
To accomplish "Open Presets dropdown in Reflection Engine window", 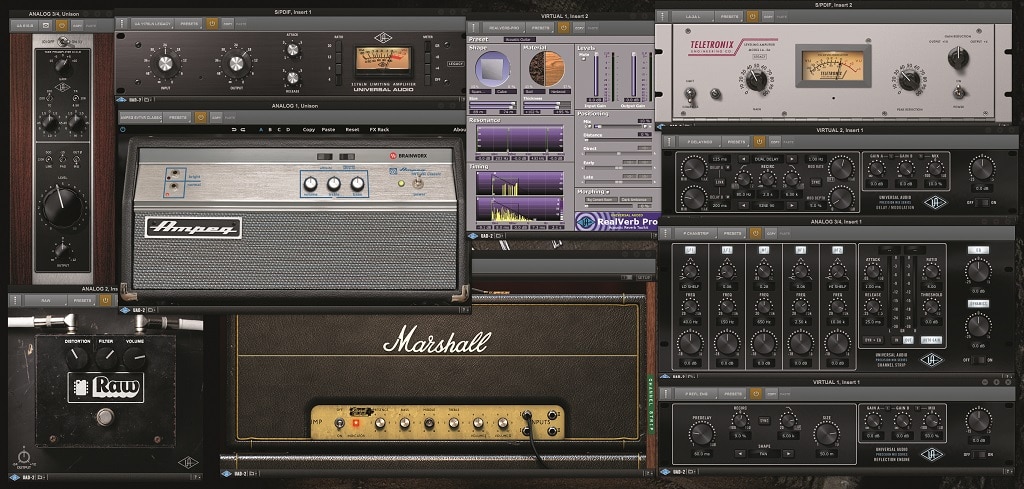I will click(x=733, y=394).
